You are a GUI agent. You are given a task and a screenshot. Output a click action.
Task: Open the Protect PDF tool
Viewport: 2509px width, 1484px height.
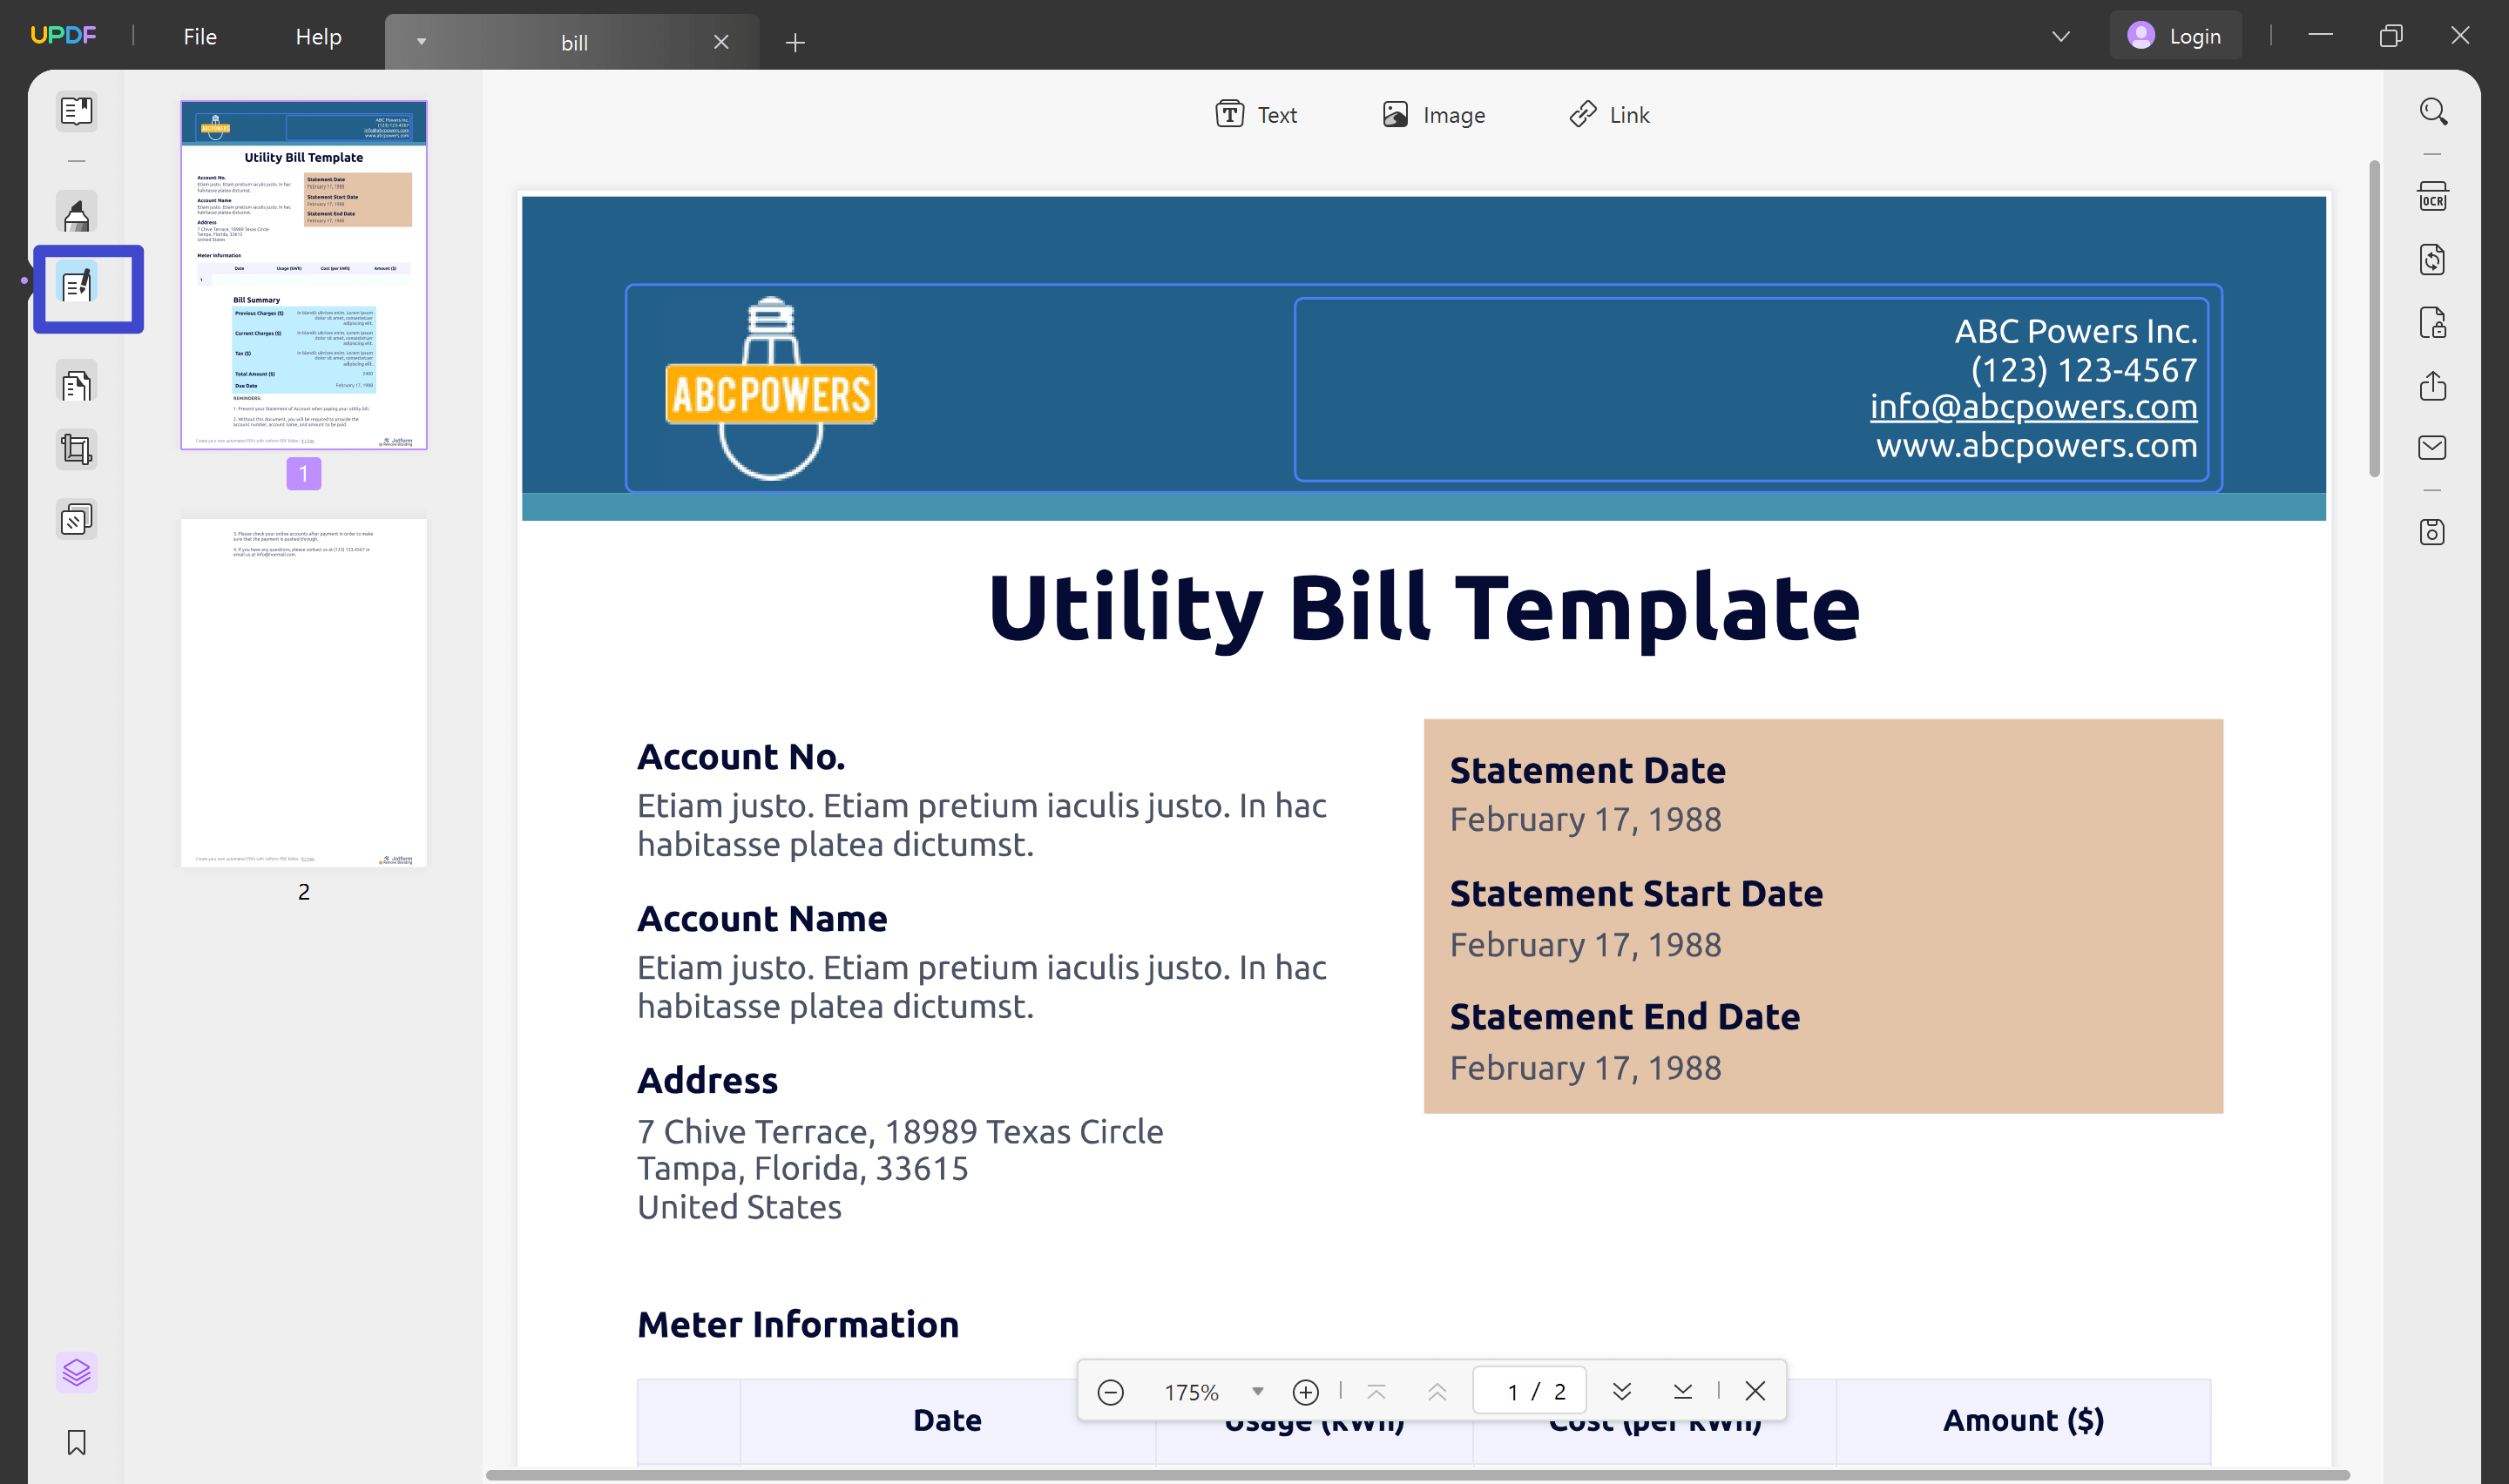pos(2434,322)
